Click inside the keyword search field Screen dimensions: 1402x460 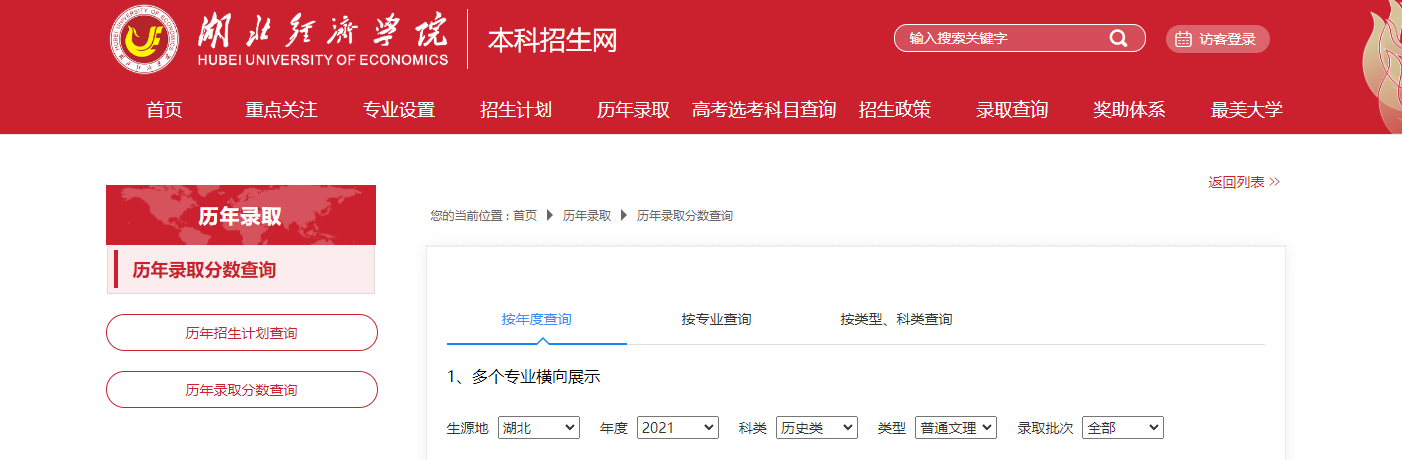click(x=1000, y=39)
